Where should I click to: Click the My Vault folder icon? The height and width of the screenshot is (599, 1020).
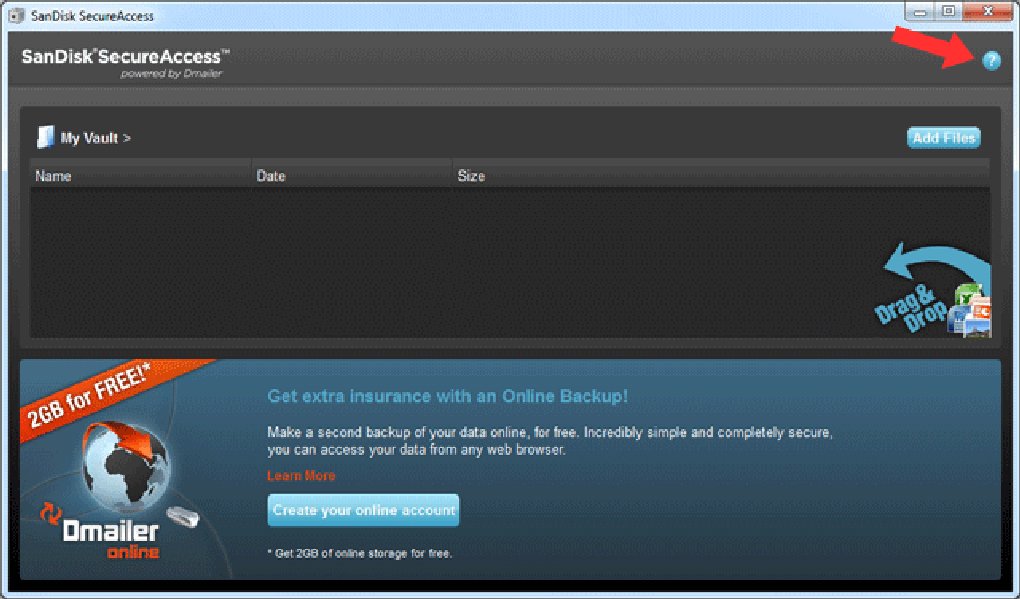(44, 136)
